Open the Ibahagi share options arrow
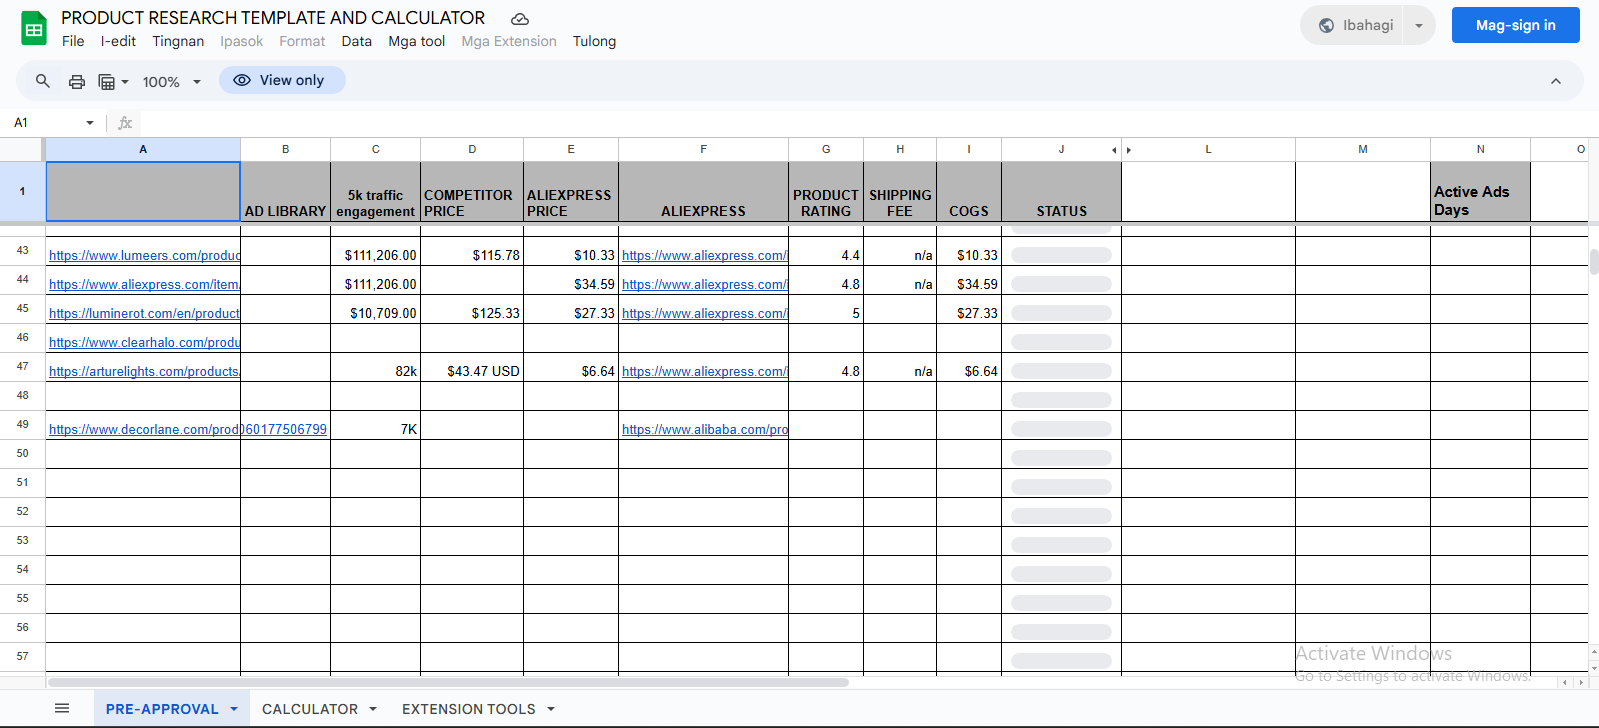The image size is (1599, 728). pyautogui.click(x=1419, y=26)
